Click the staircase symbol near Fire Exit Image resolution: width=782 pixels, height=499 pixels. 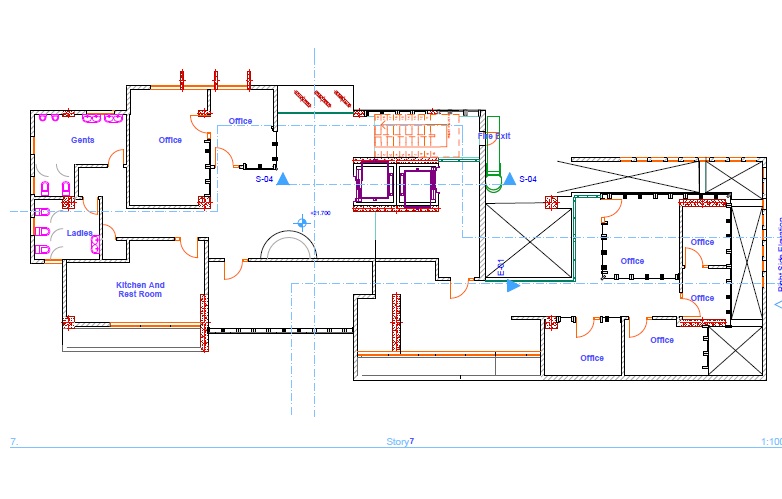pos(412,136)
